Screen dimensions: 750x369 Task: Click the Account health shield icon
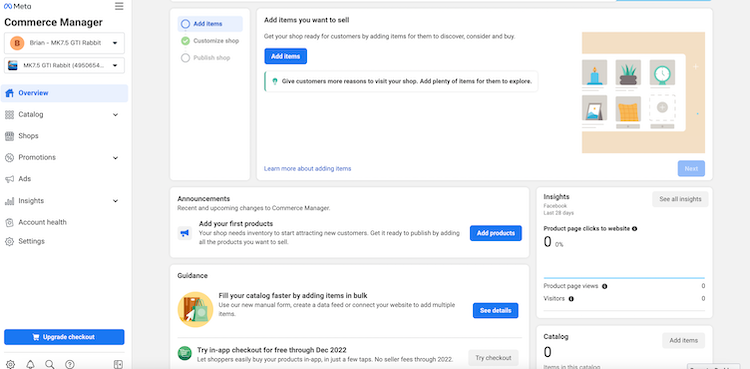coord(9,223)
